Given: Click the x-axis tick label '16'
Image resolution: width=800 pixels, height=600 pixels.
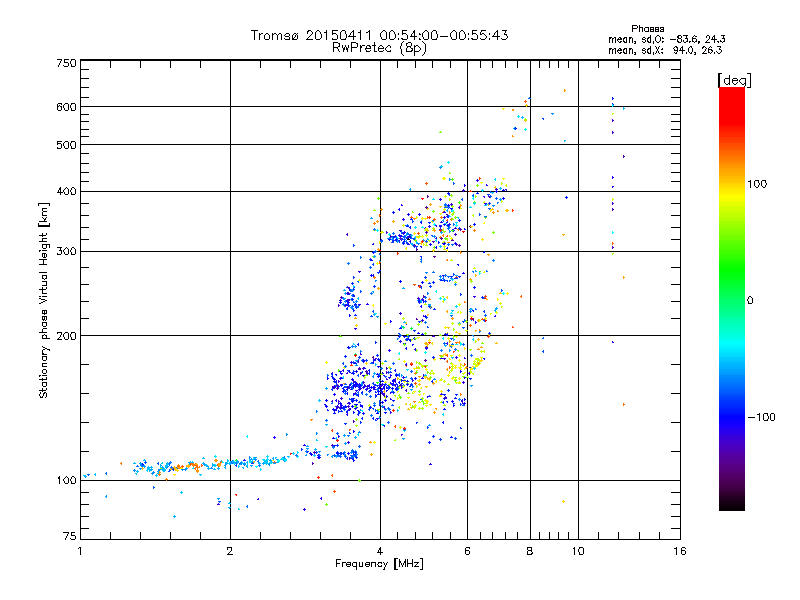Looking at the screenshot, I should point(680,551).
